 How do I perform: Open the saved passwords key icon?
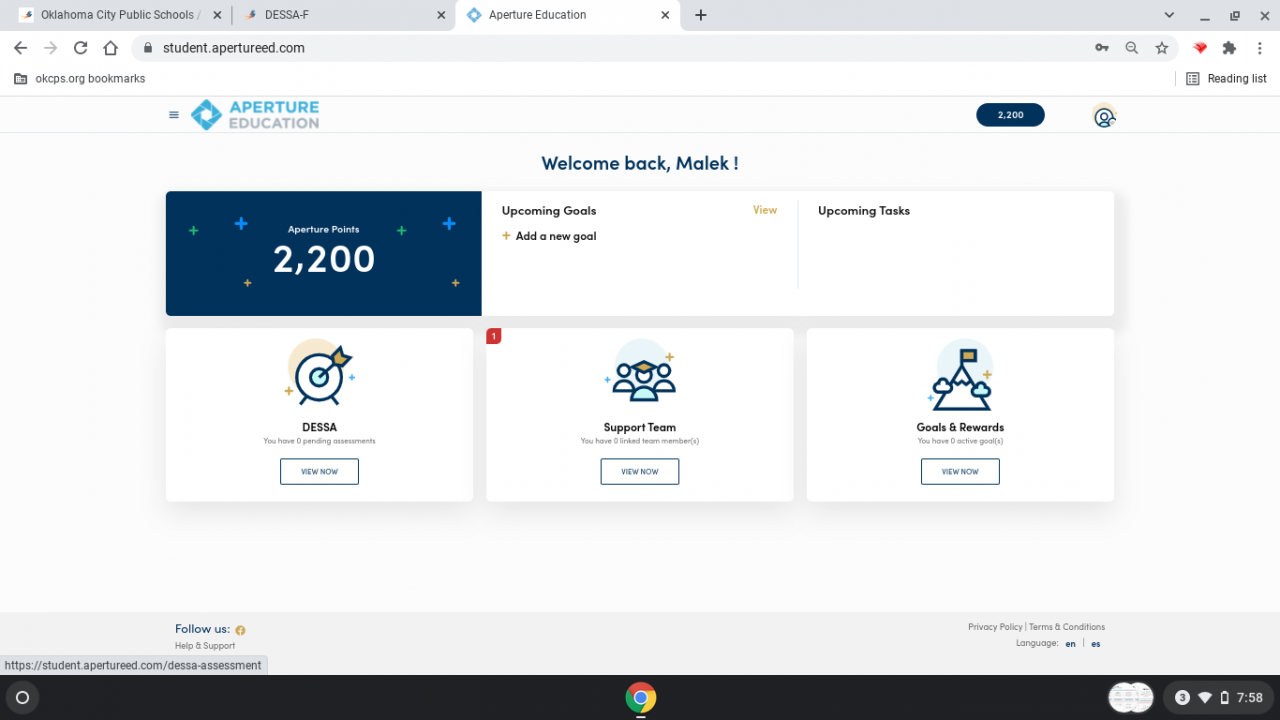coord(1102,48)
